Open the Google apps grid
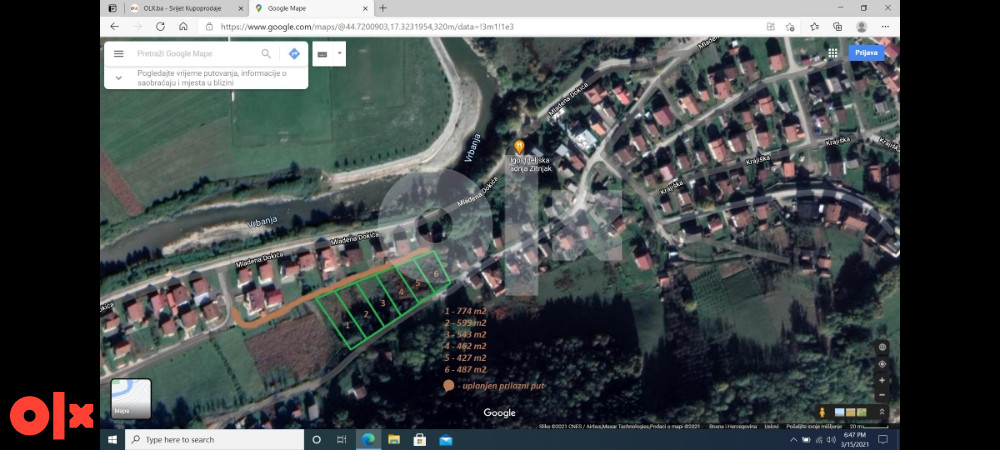 [x=832, y=53]
